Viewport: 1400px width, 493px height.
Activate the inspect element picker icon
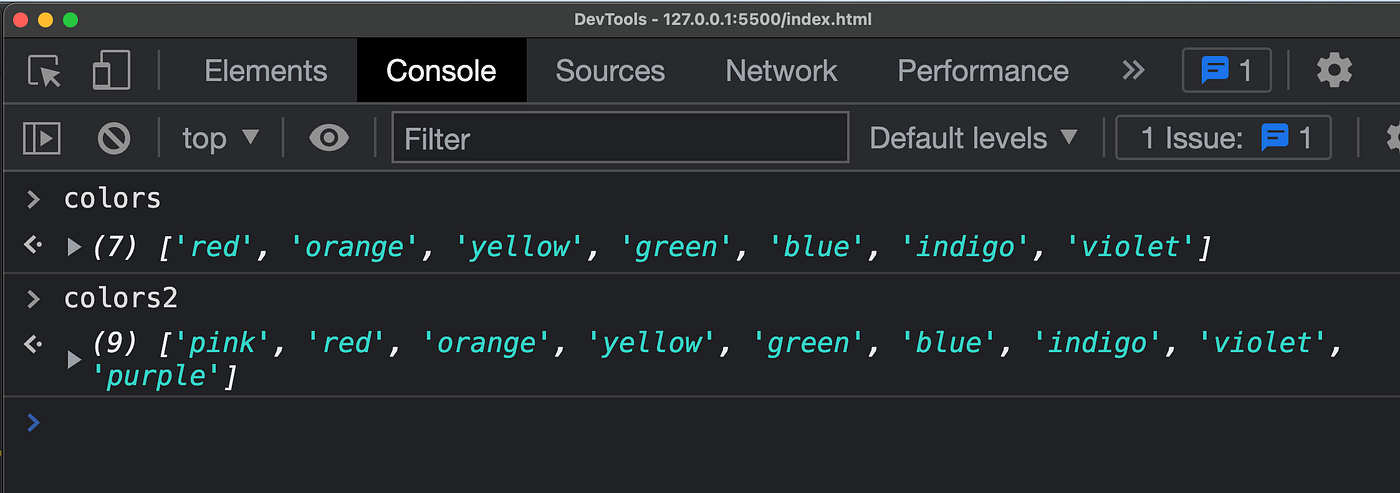pos(44,71)
